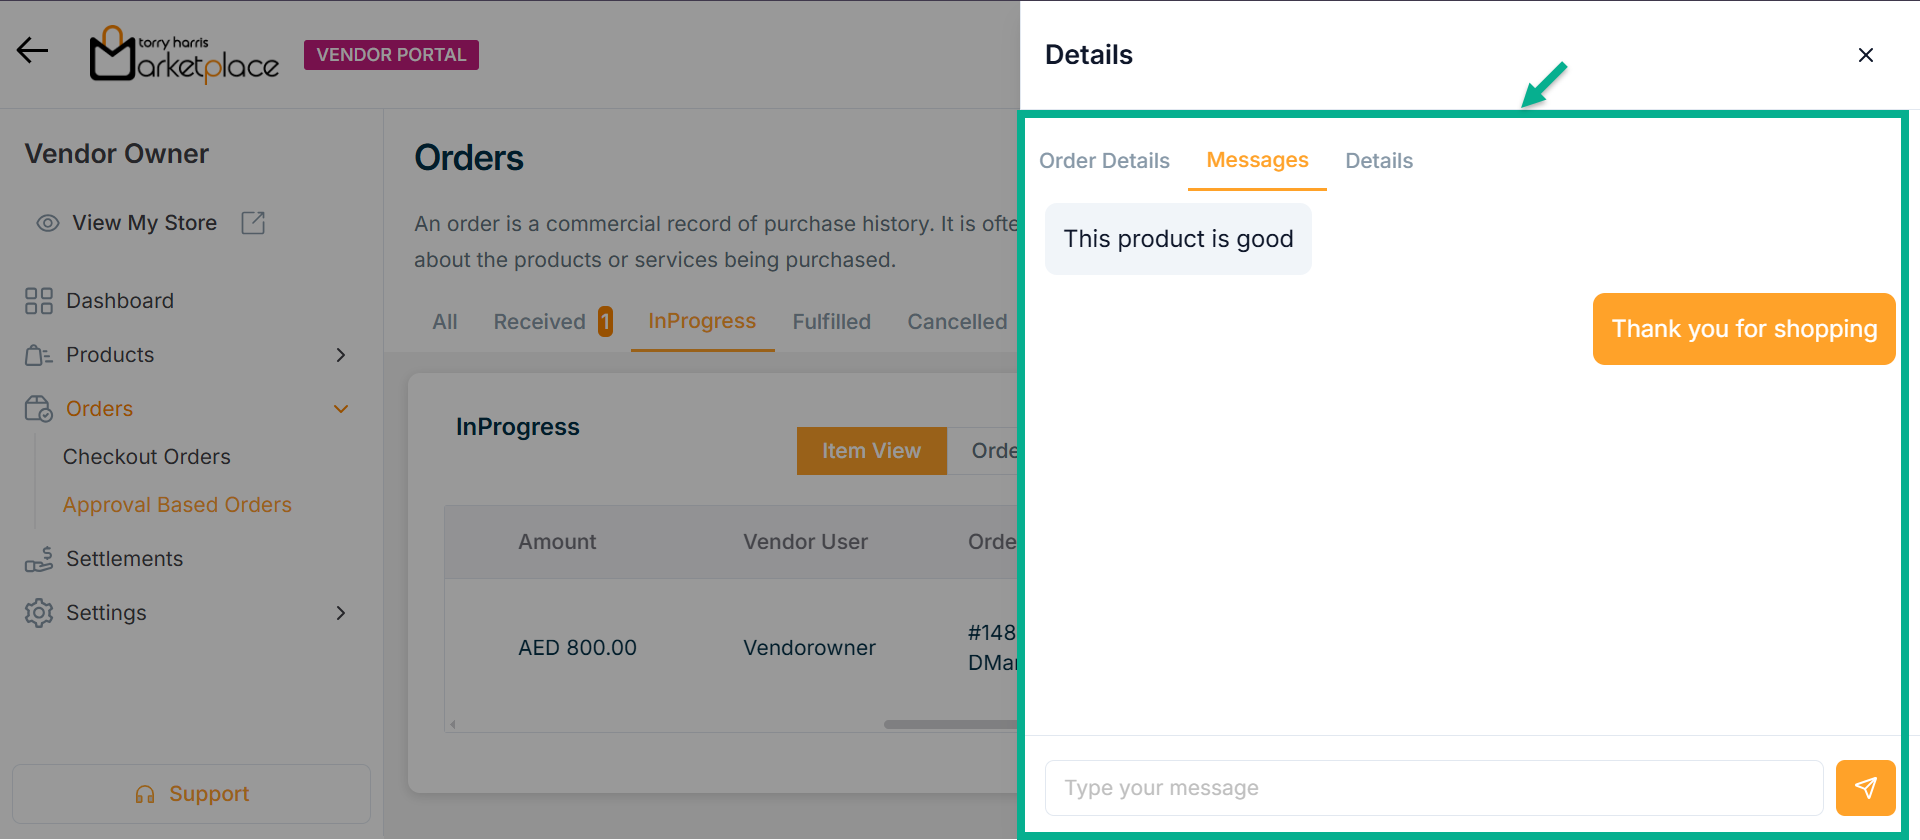Click the View My Store eye icon
This screenshot has width=1920, height=840.
coord(48,223)
